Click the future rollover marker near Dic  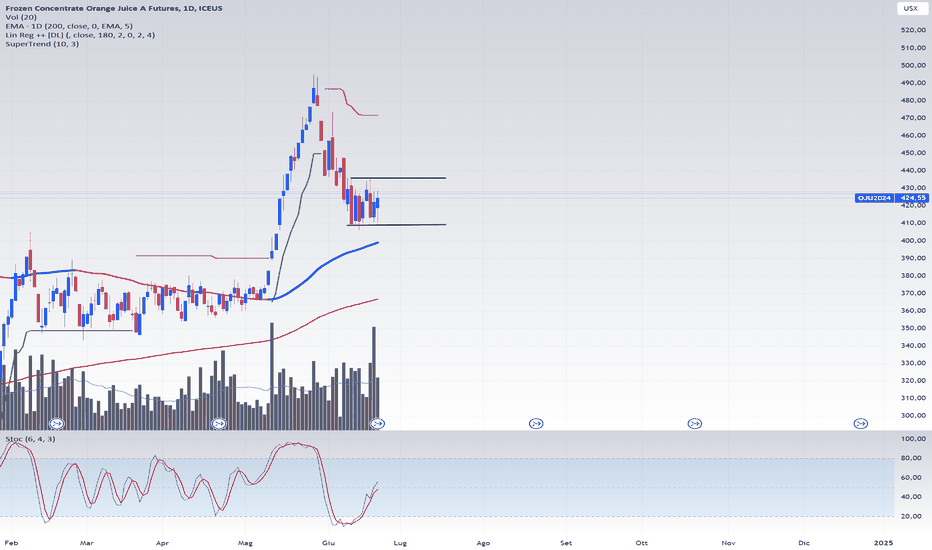(861, 423)
